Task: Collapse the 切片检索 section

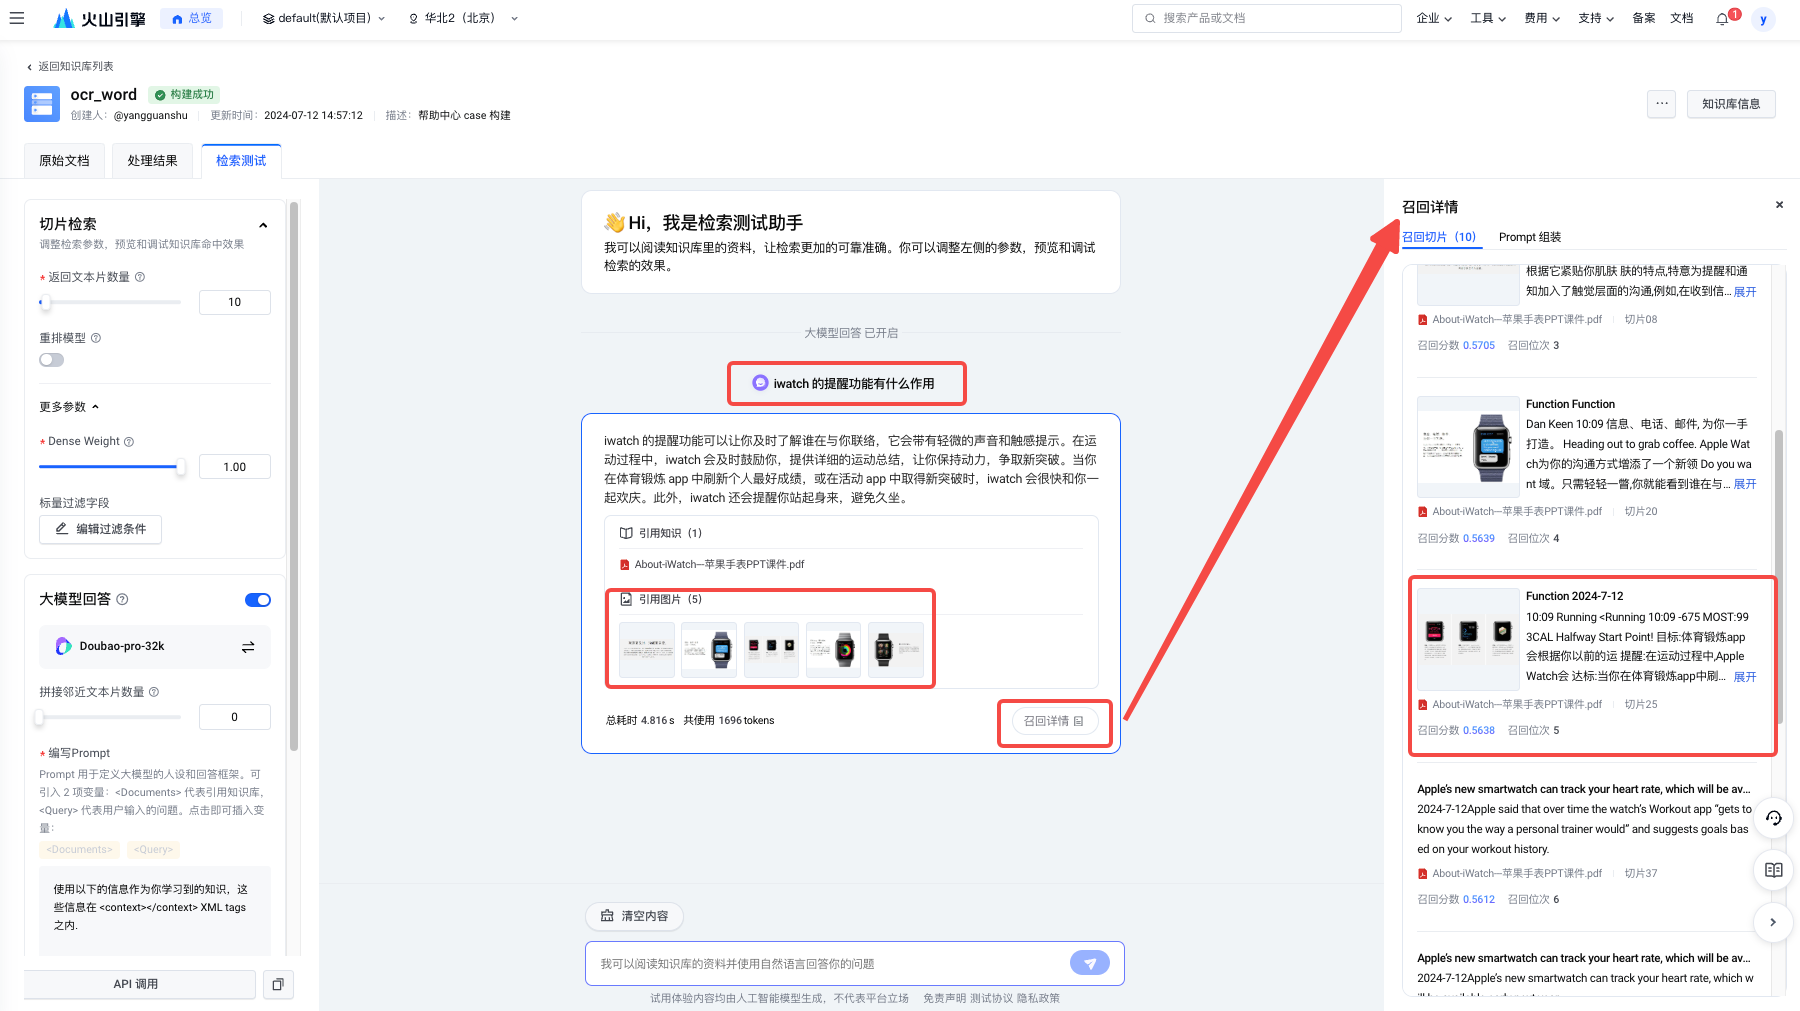Action: (x=263, y=225)
